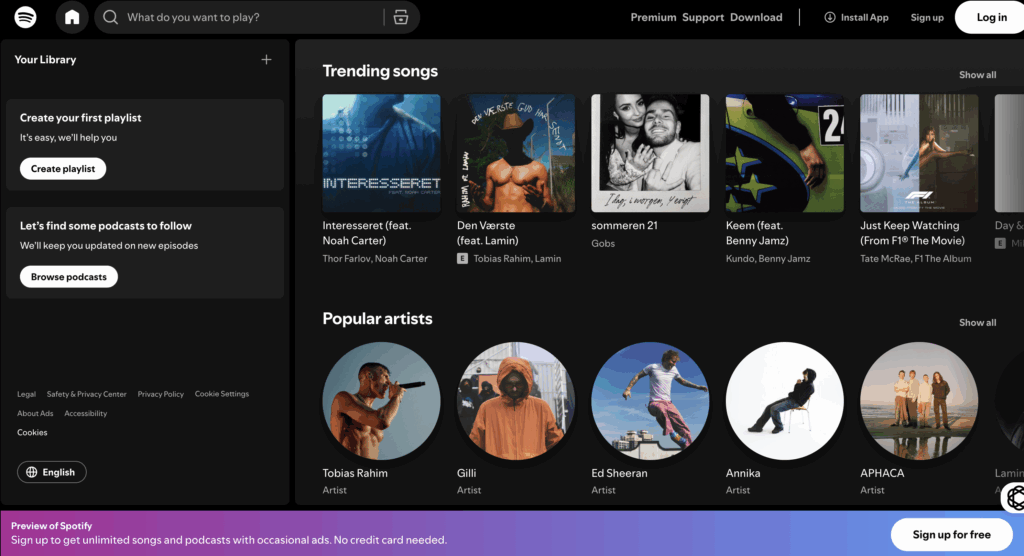This screenshot has width=1024, height=556.
Task: Open Cookie Settings link
Action: click(x=221, y=394)
